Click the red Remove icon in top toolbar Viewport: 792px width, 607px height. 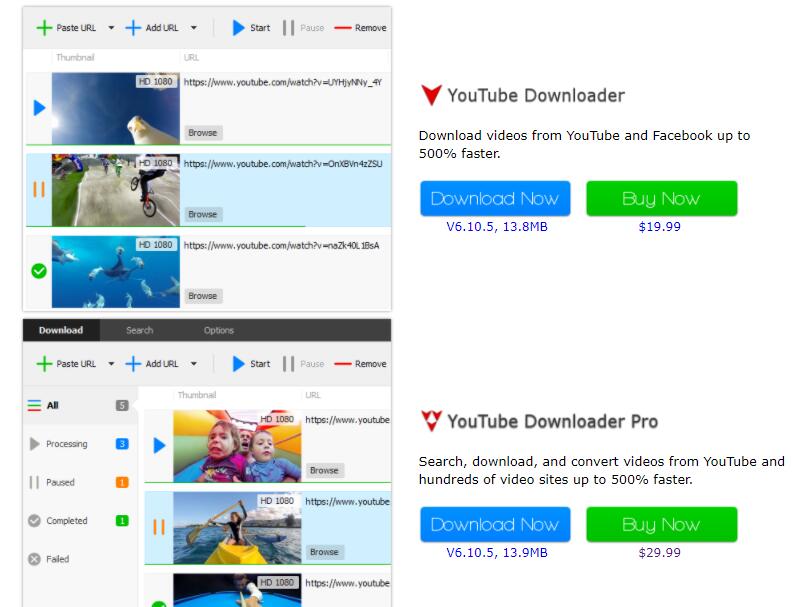coord(343,28)
